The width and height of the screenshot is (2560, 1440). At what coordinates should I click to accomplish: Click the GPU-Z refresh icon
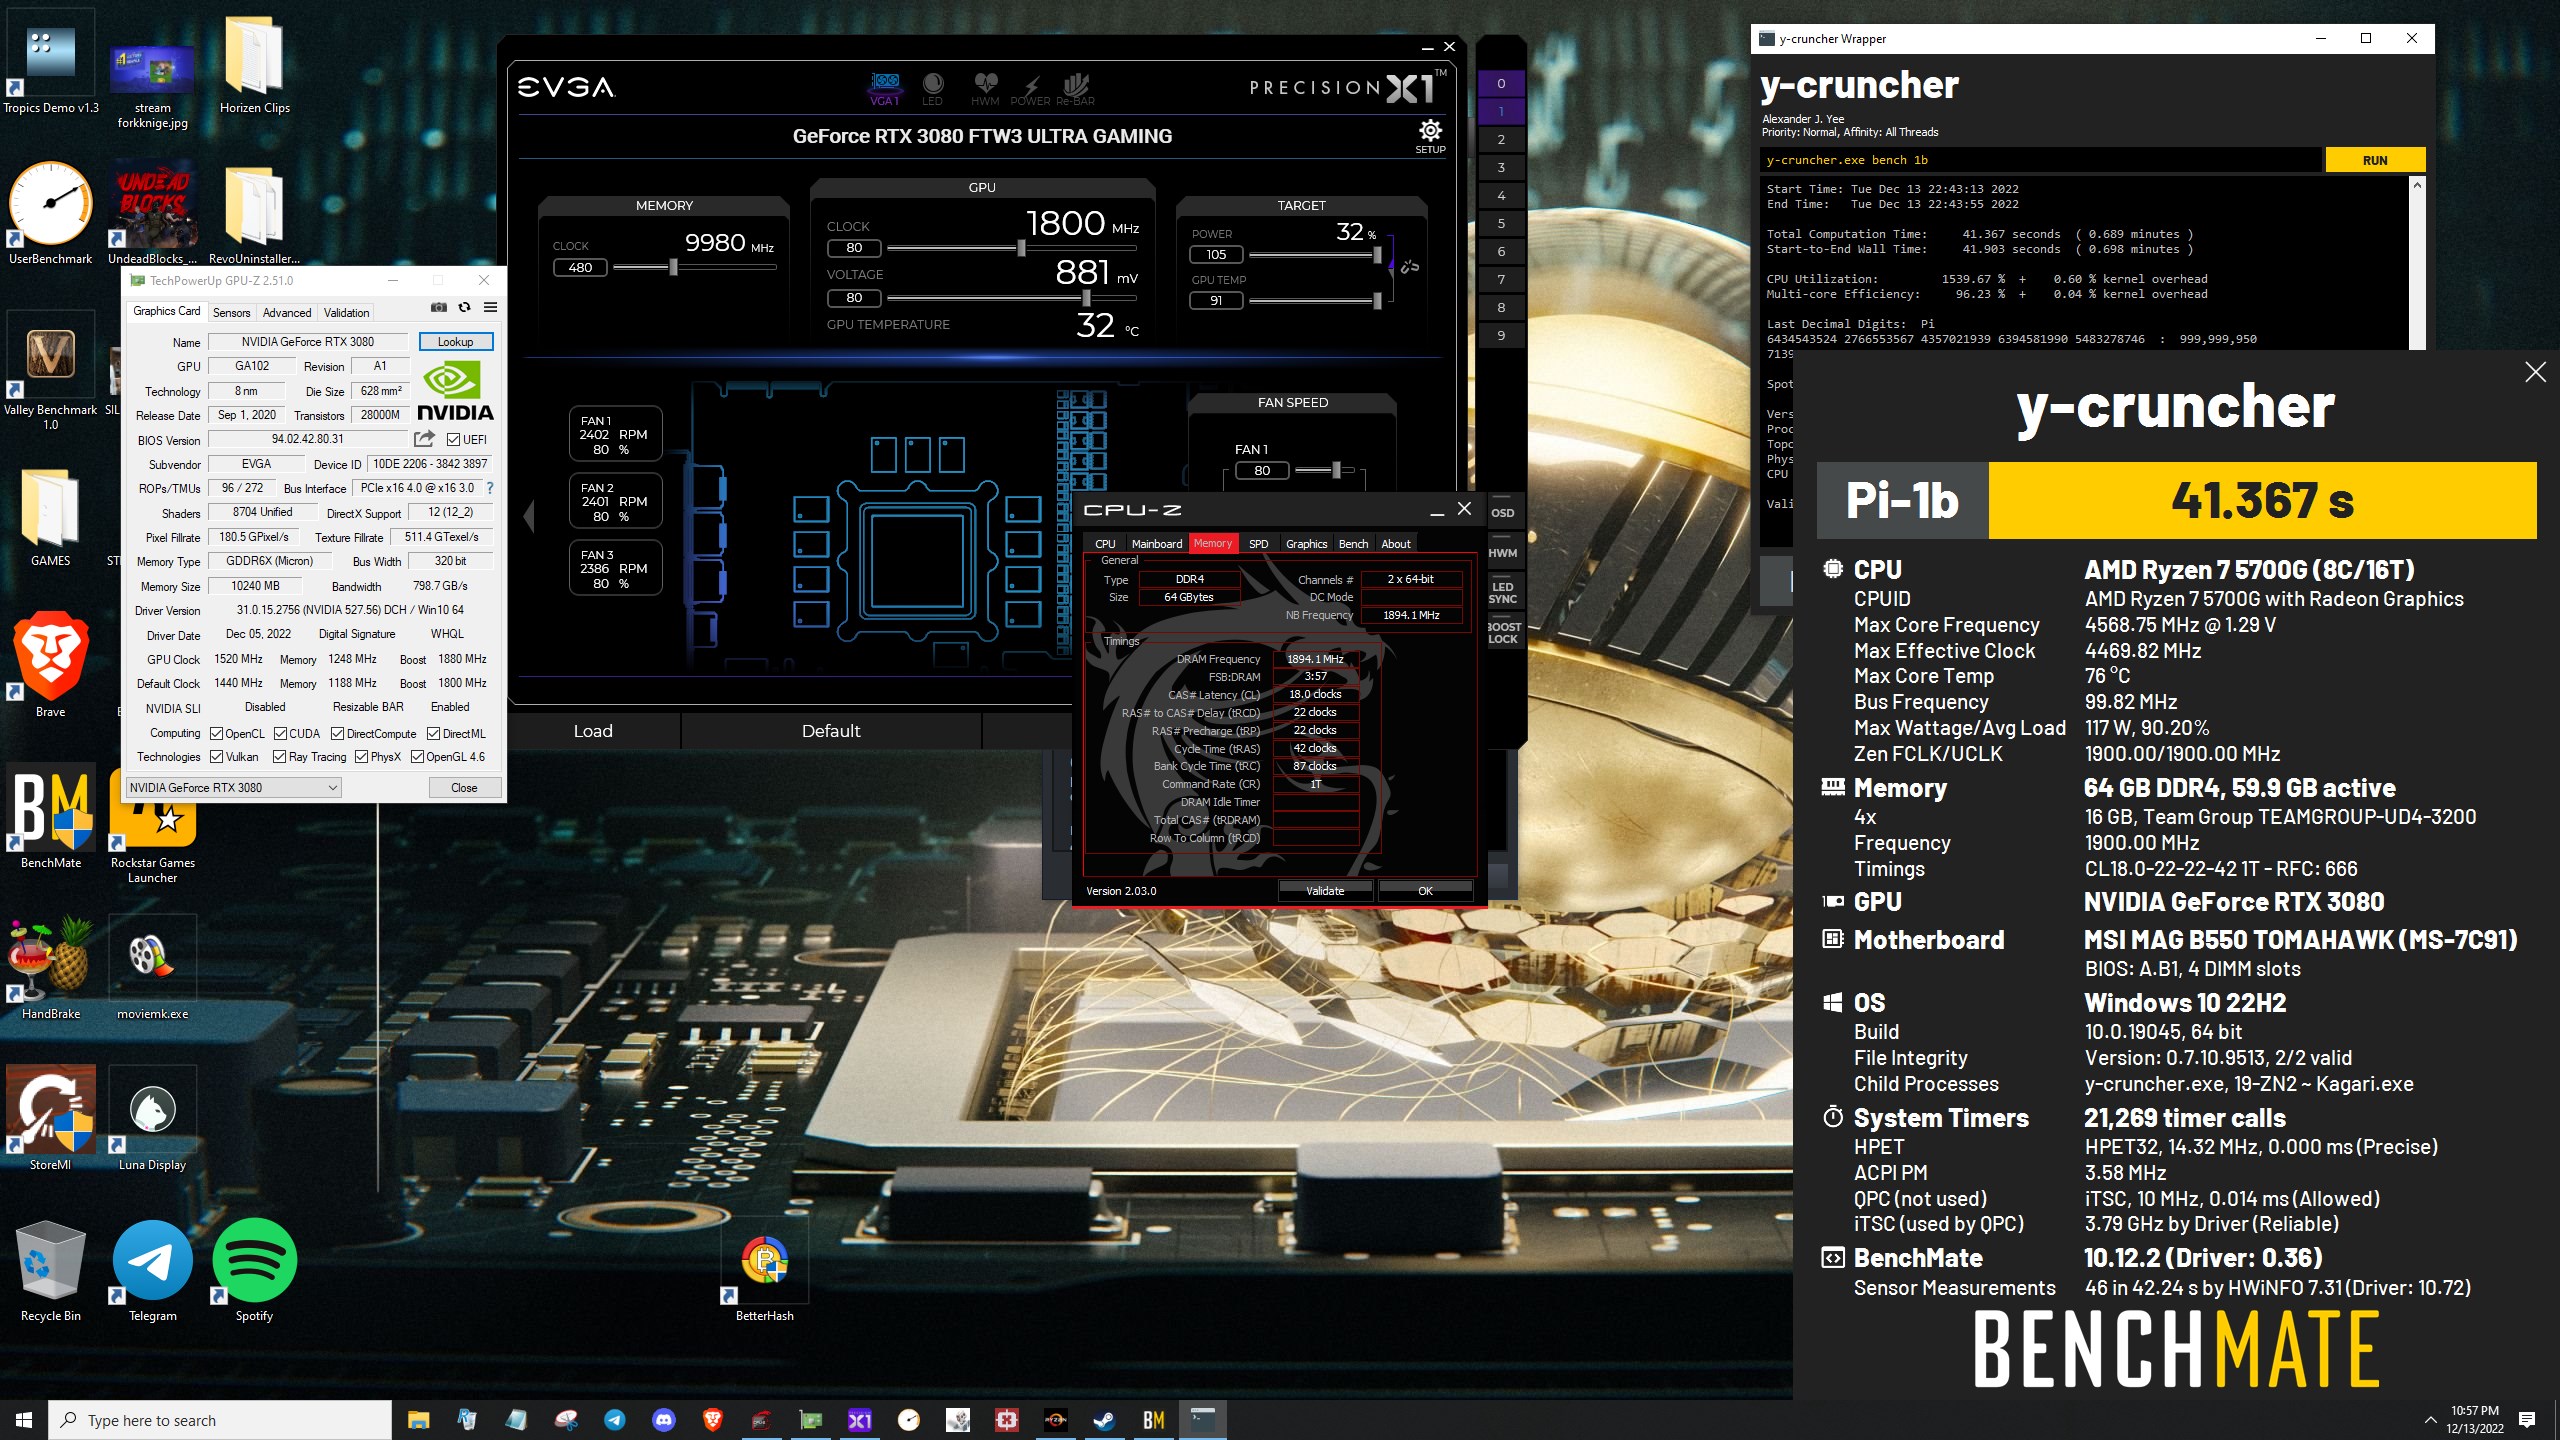(464, 307)
